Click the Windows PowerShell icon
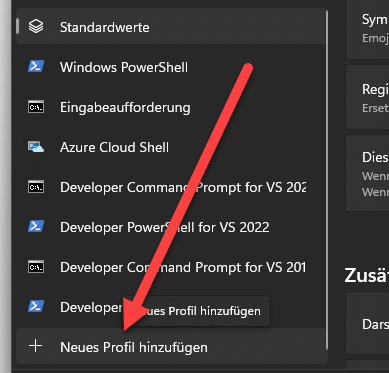The width and height of the screenshot is (389, 373). coord(36,66)
